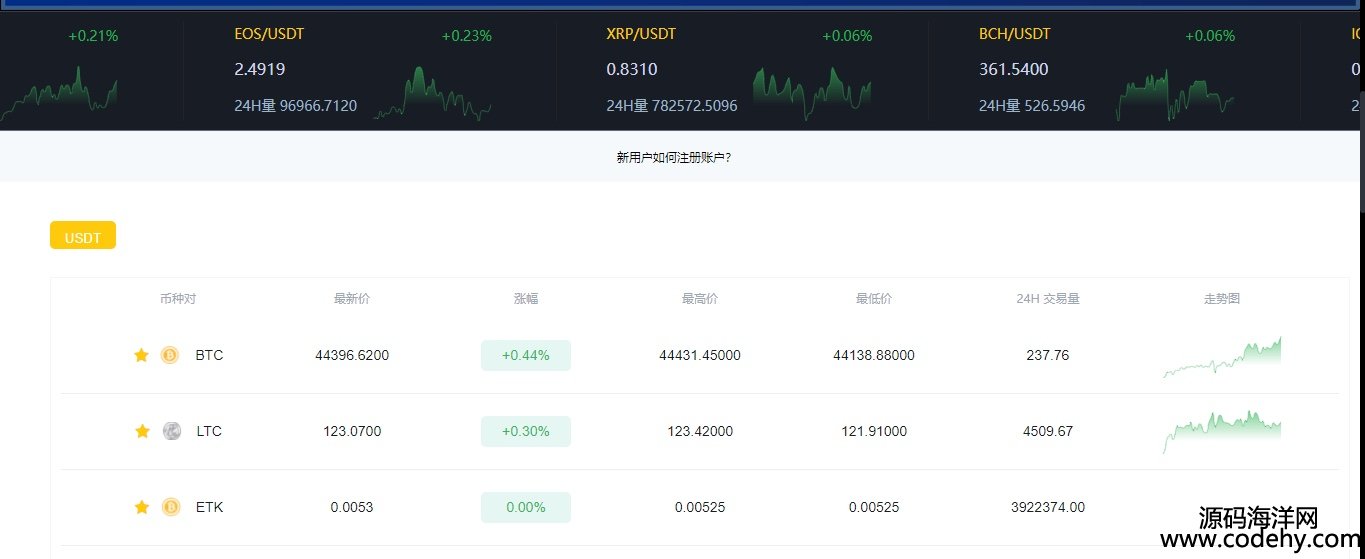1365x559 pixels.
Task: Click the 24H 交易量 column header
Action: coord(1048,298)
